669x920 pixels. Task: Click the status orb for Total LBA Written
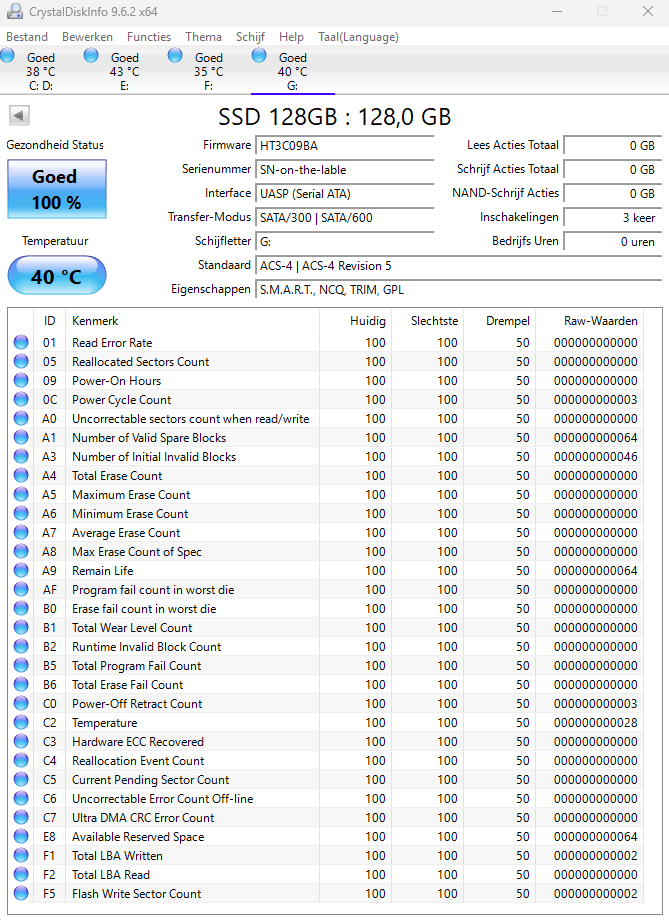pos(21,855)
